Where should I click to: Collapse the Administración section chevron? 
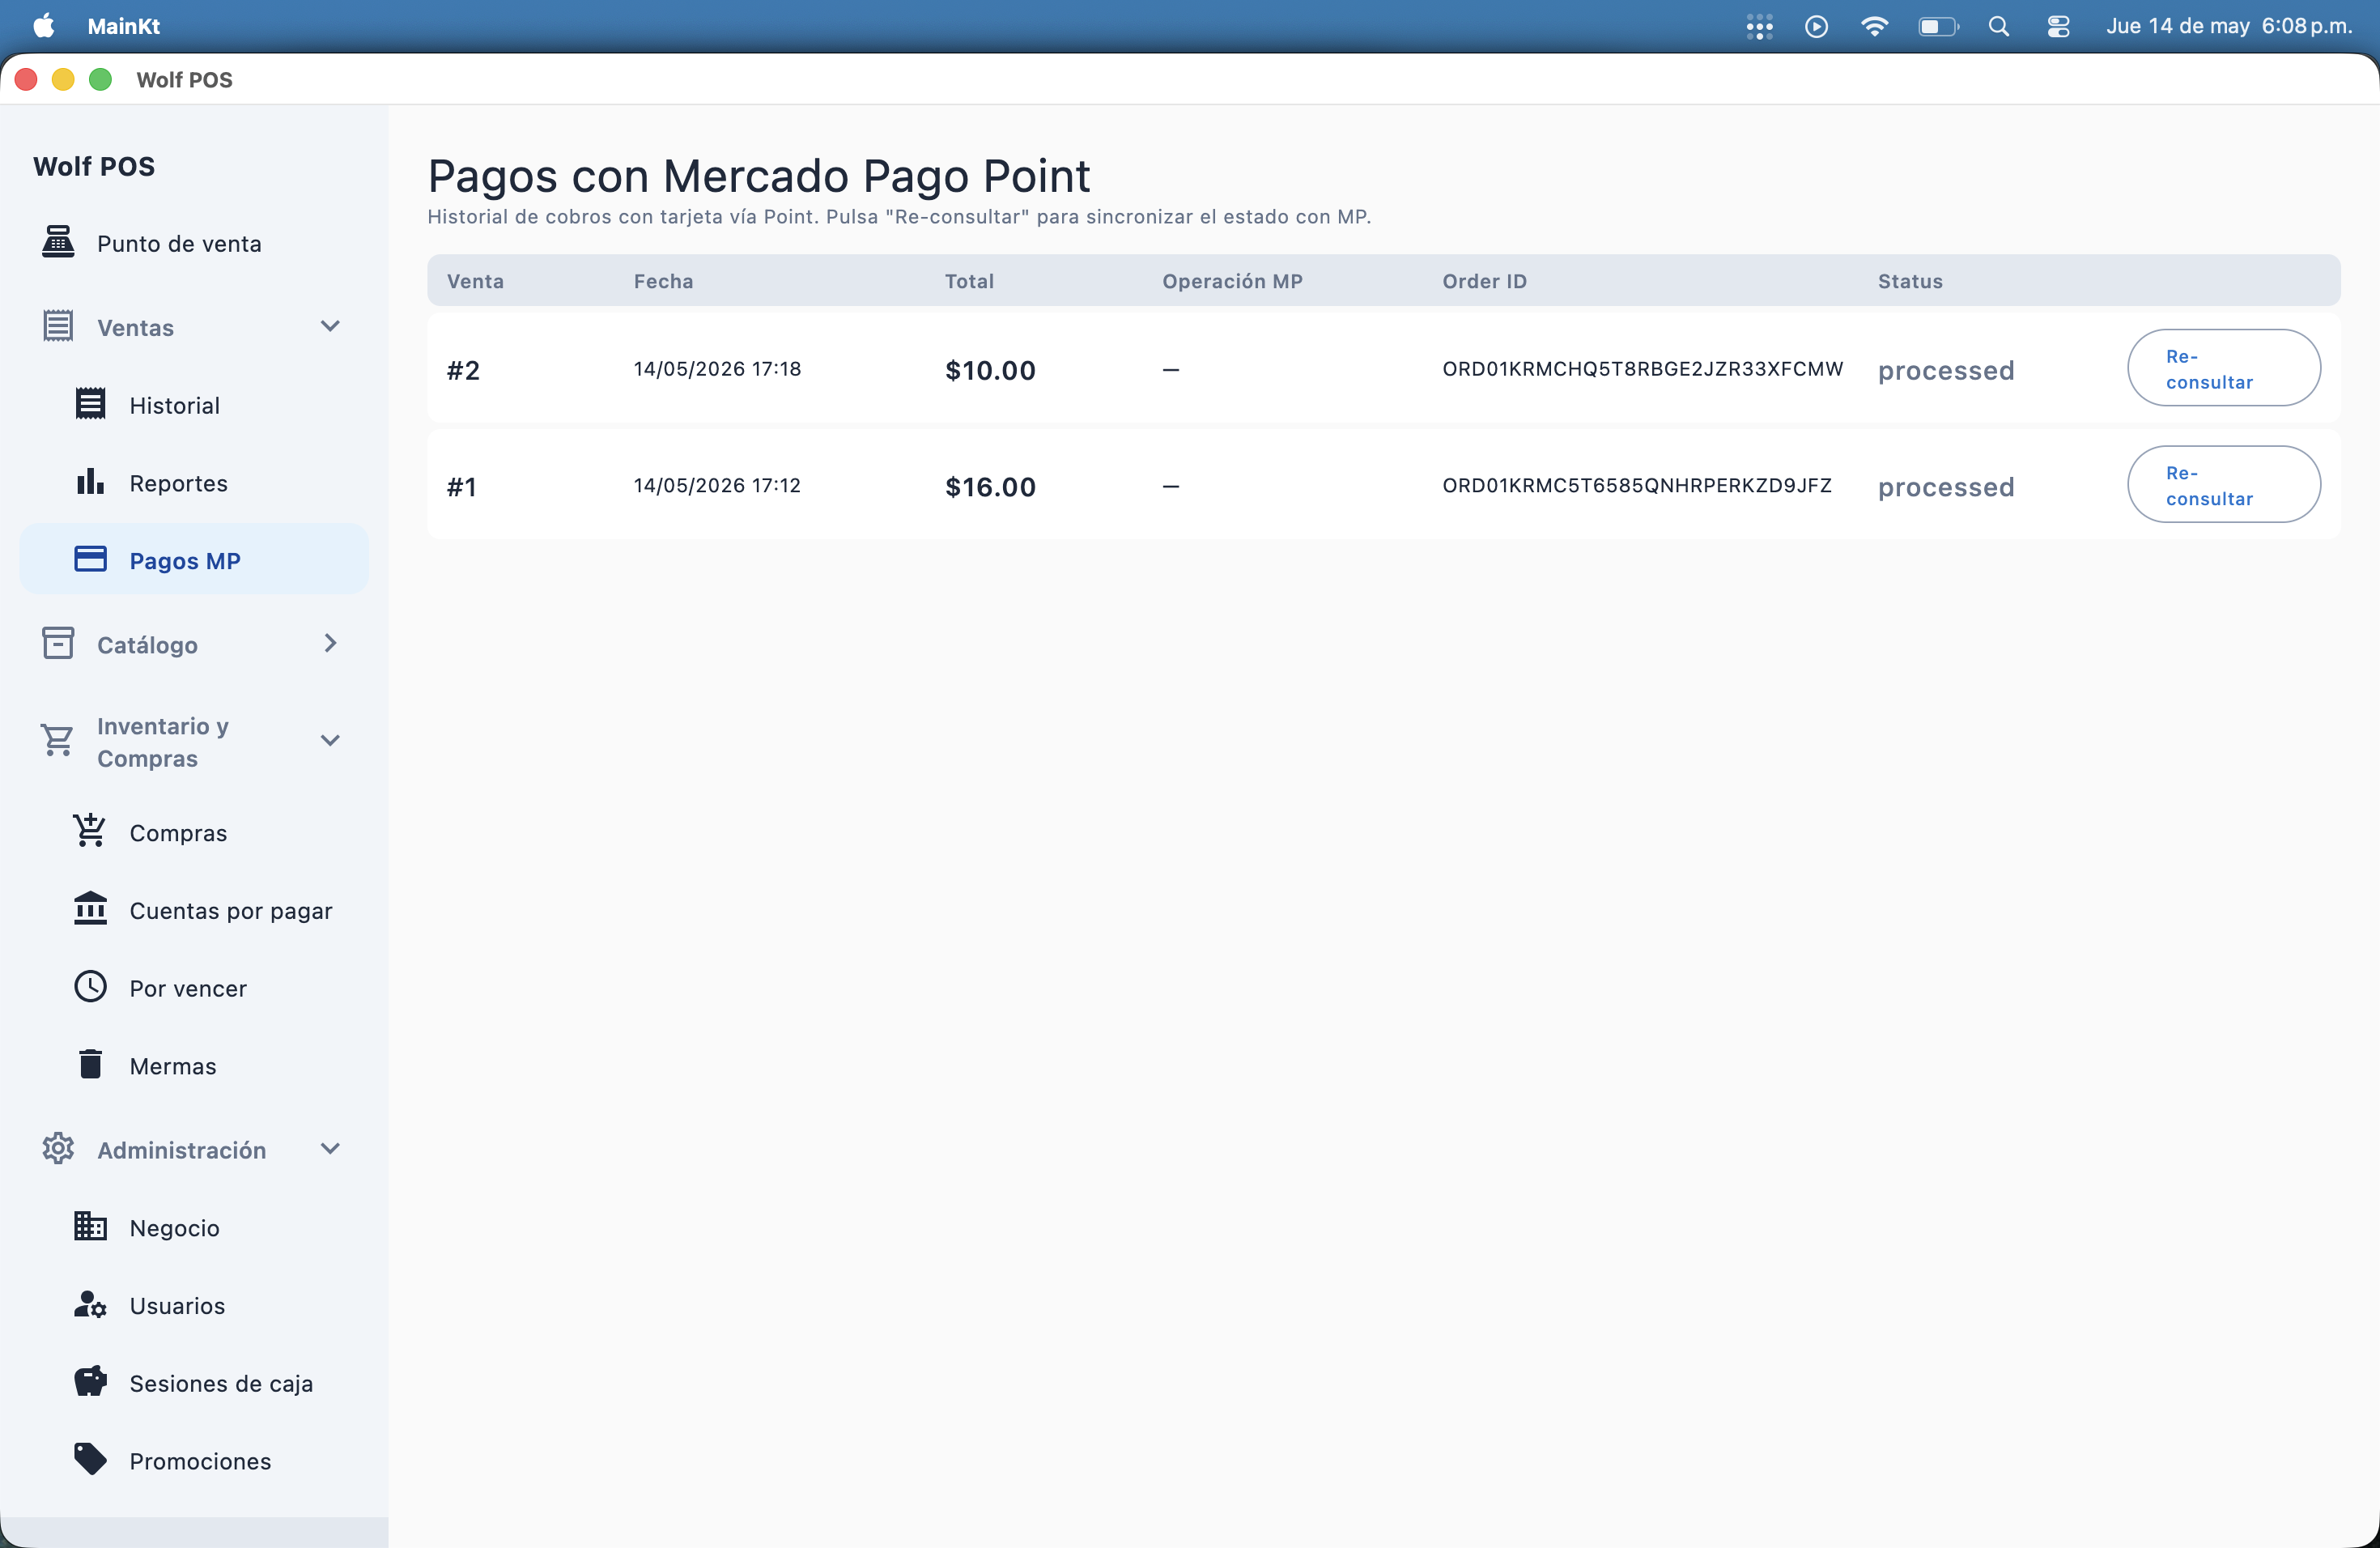(330, 1149)
